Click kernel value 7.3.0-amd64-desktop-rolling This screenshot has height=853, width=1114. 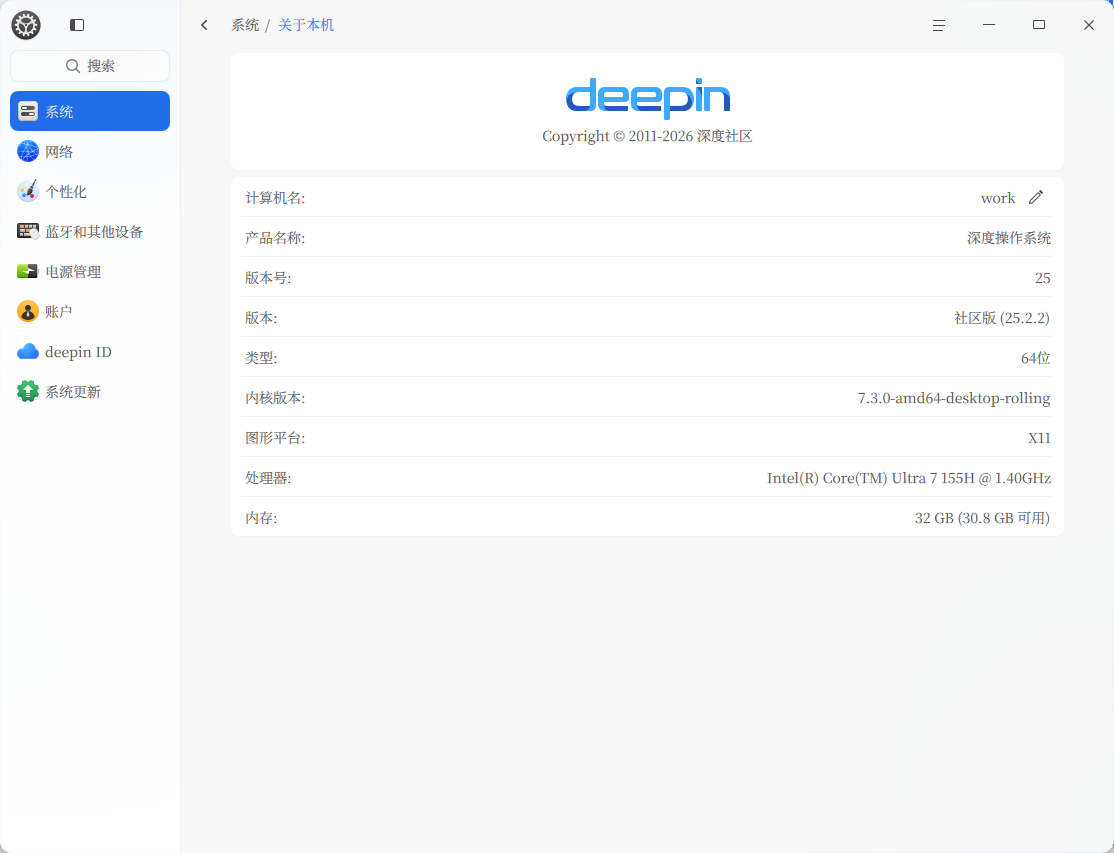pyautogui.click(x=953, y=398)
